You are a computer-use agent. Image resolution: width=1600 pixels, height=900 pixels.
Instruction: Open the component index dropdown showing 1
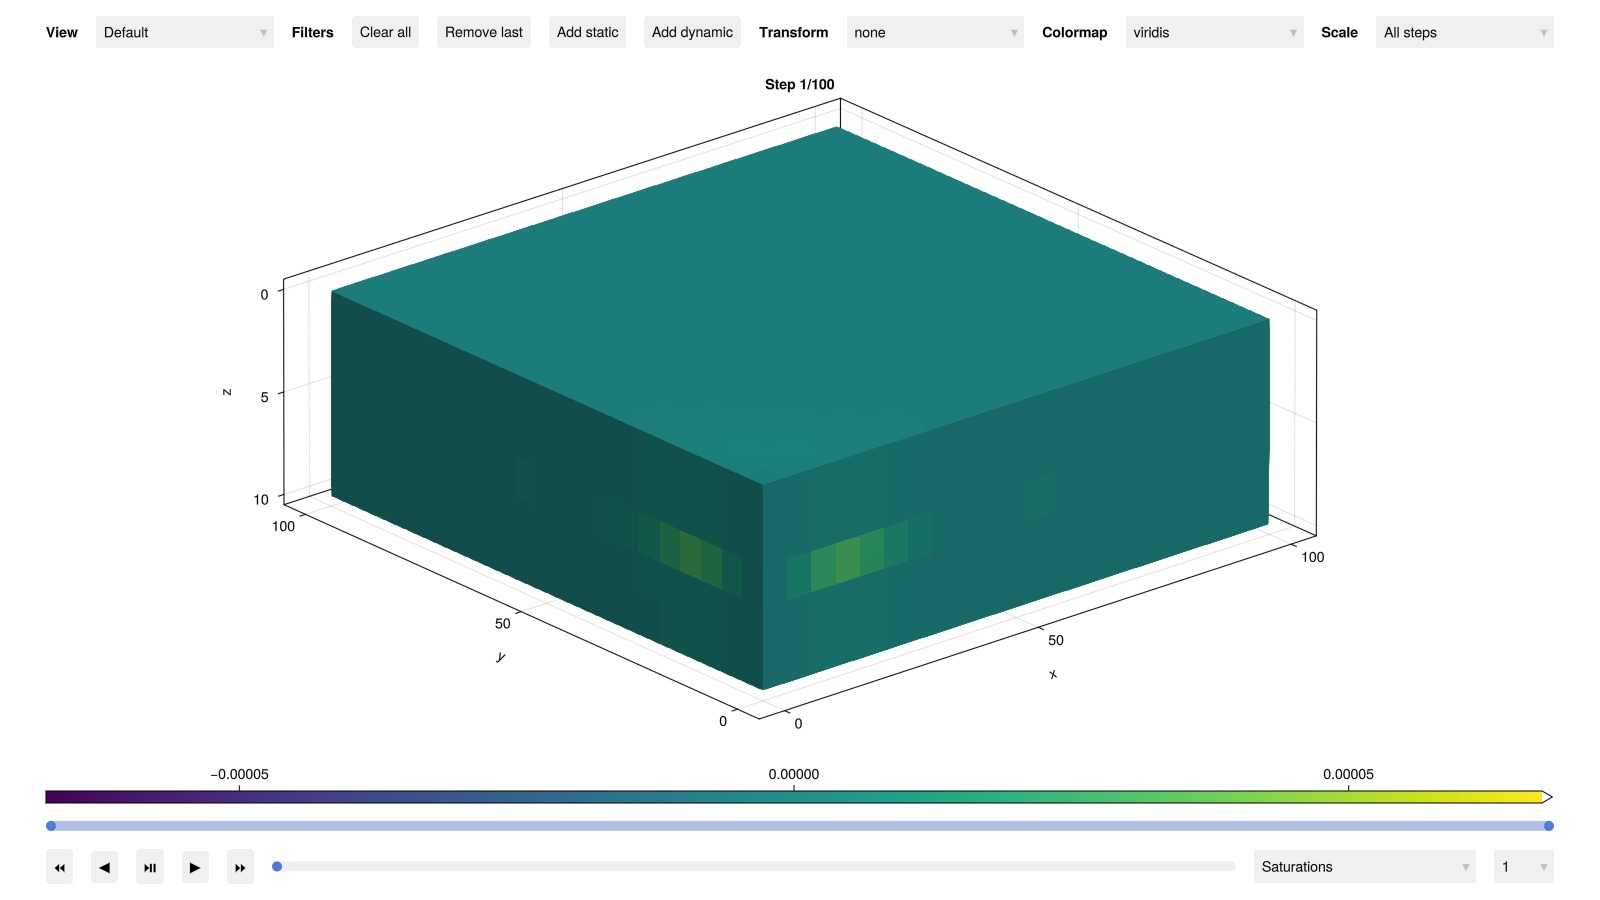tap(1523, 867)
